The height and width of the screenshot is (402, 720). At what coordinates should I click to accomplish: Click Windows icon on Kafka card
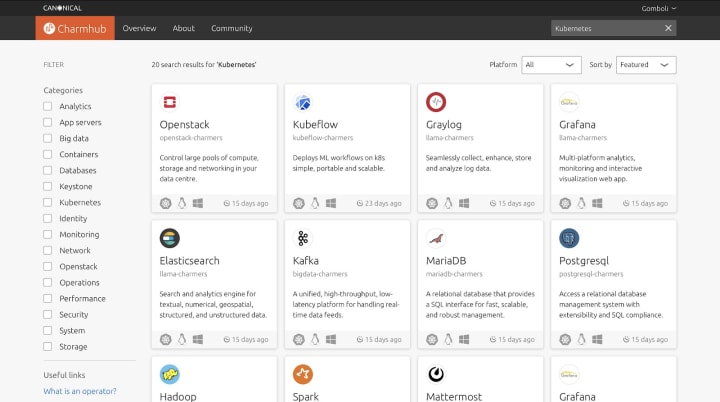[x=331, y=339]
